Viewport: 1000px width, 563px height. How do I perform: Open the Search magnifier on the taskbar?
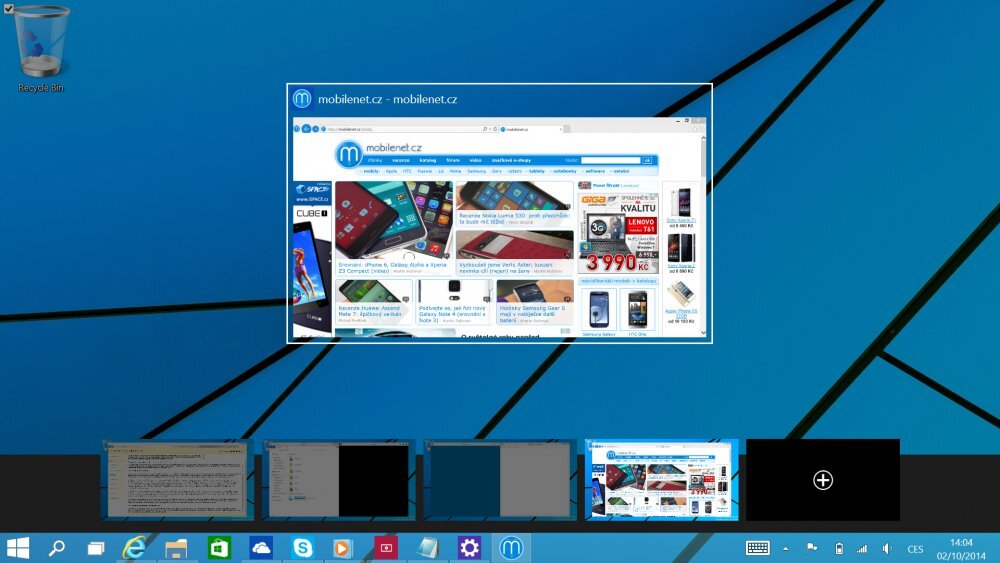(x=57, y=548)
